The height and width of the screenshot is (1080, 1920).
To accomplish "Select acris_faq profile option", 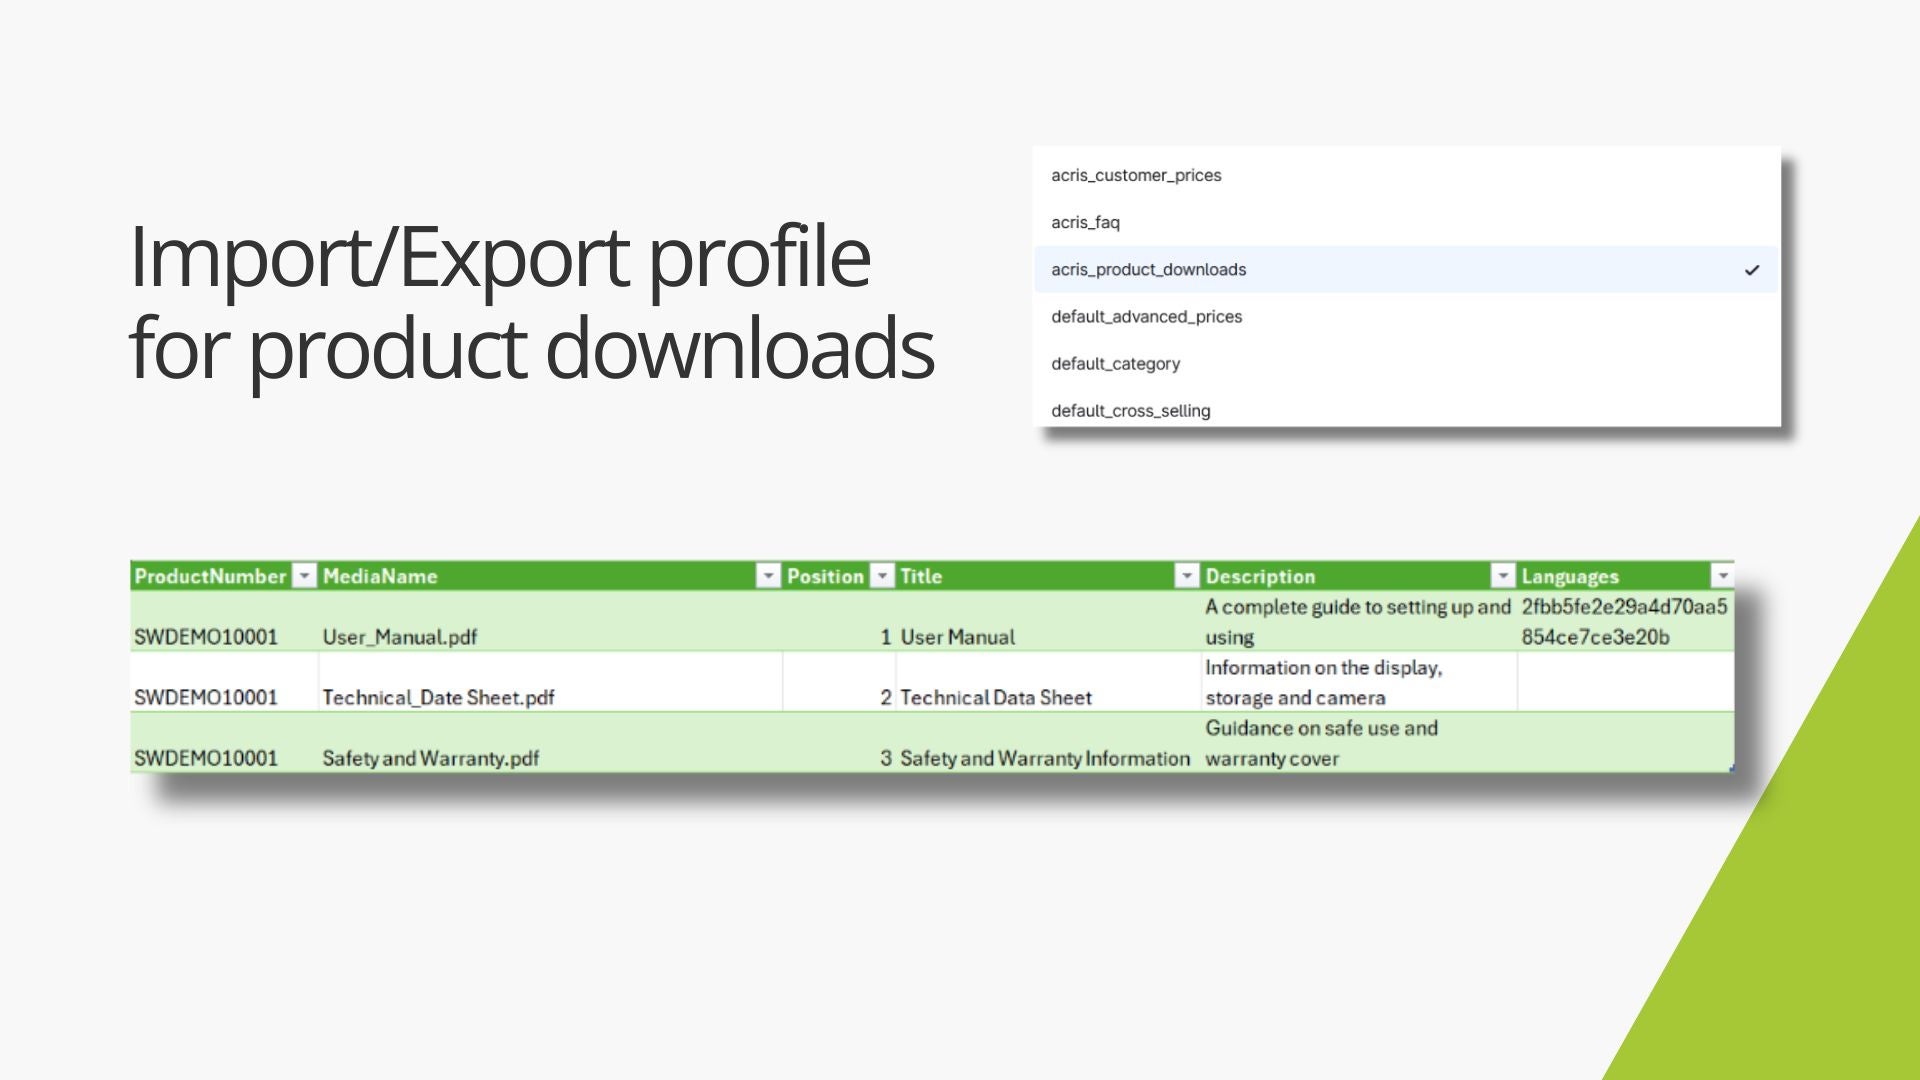I will coord(1406,222).
